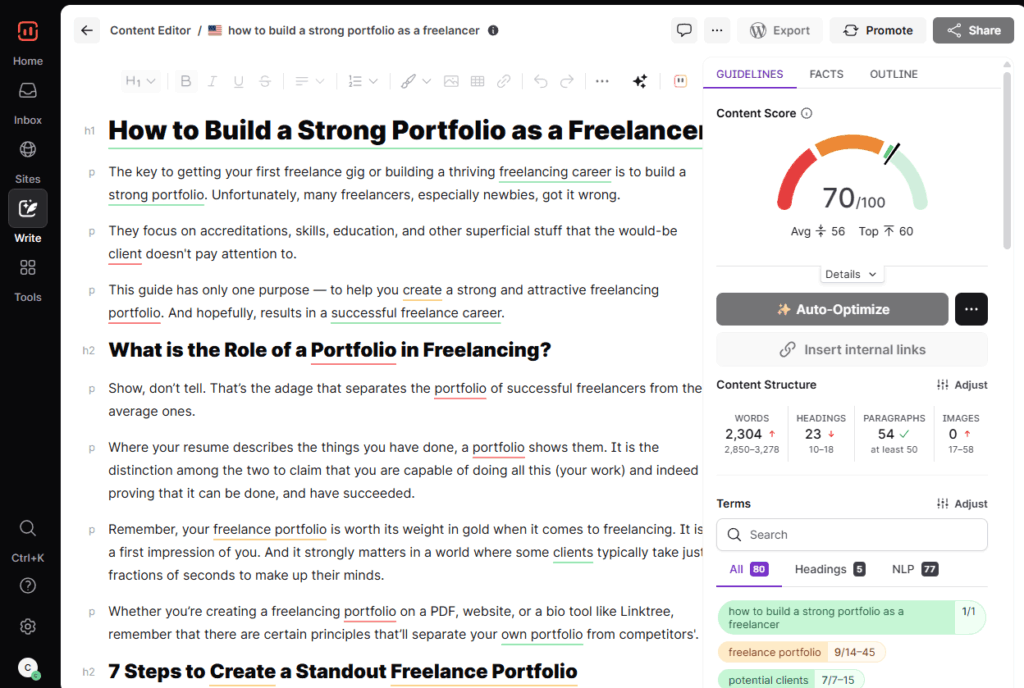Switch to the FACTS tab
The height and width of the screenshot is (688, 1024).
click(x=826, y=74)
